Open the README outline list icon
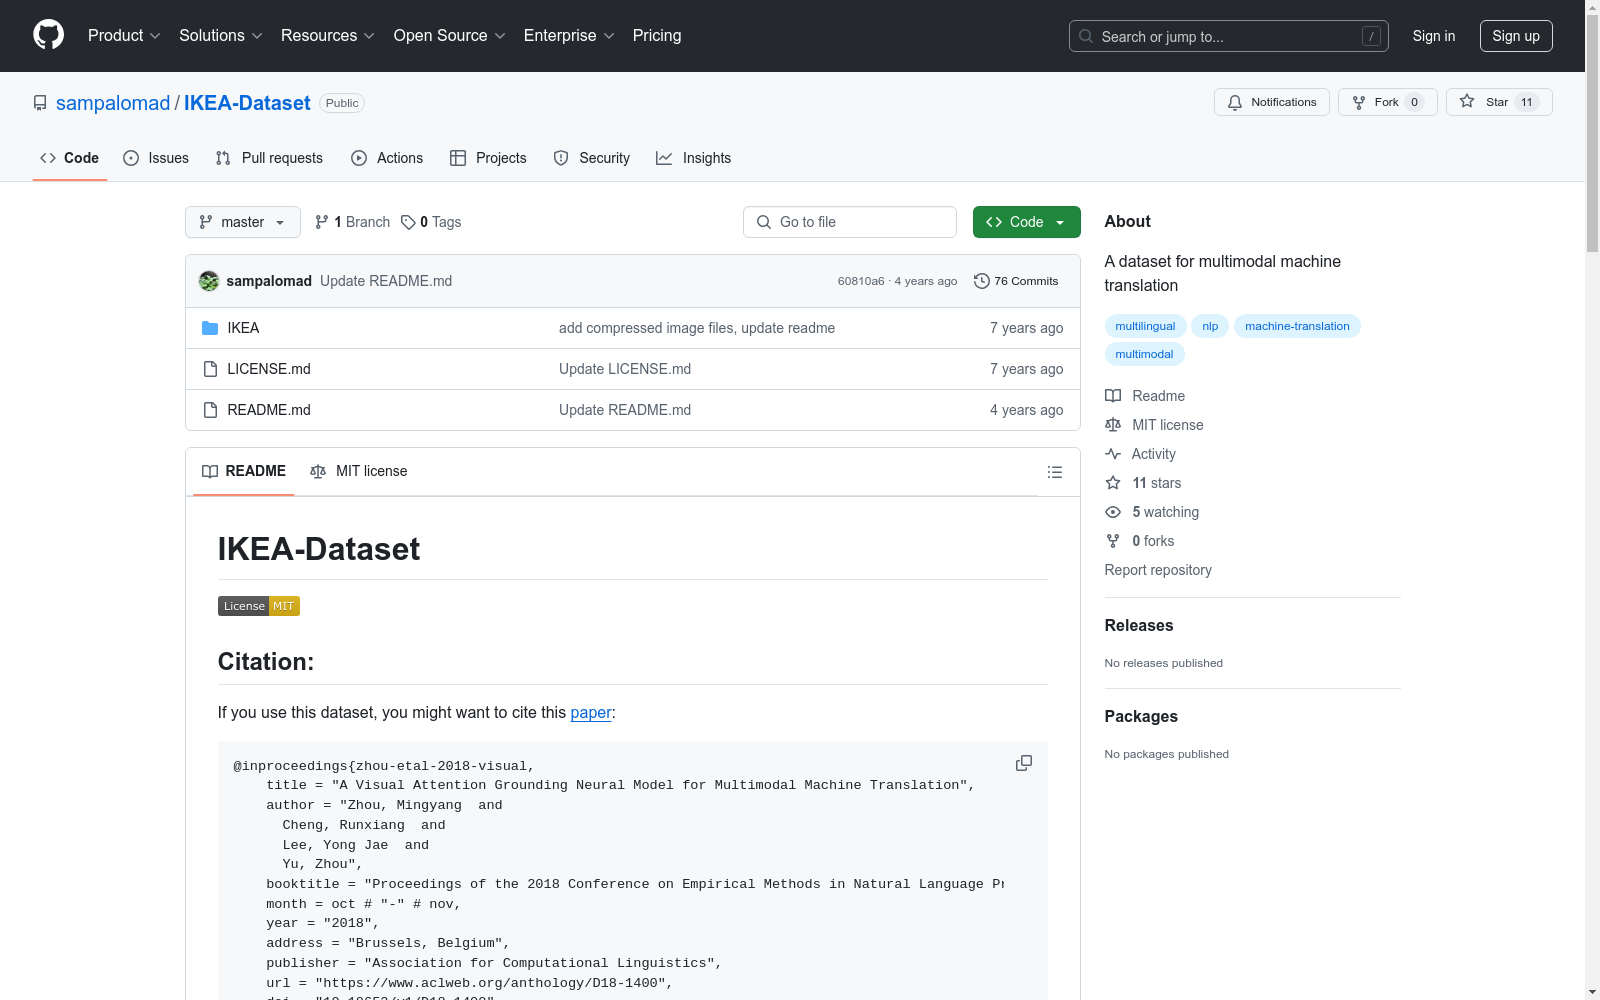This screenshot has width=1600, height=1000. click(x=1055, y=472)
